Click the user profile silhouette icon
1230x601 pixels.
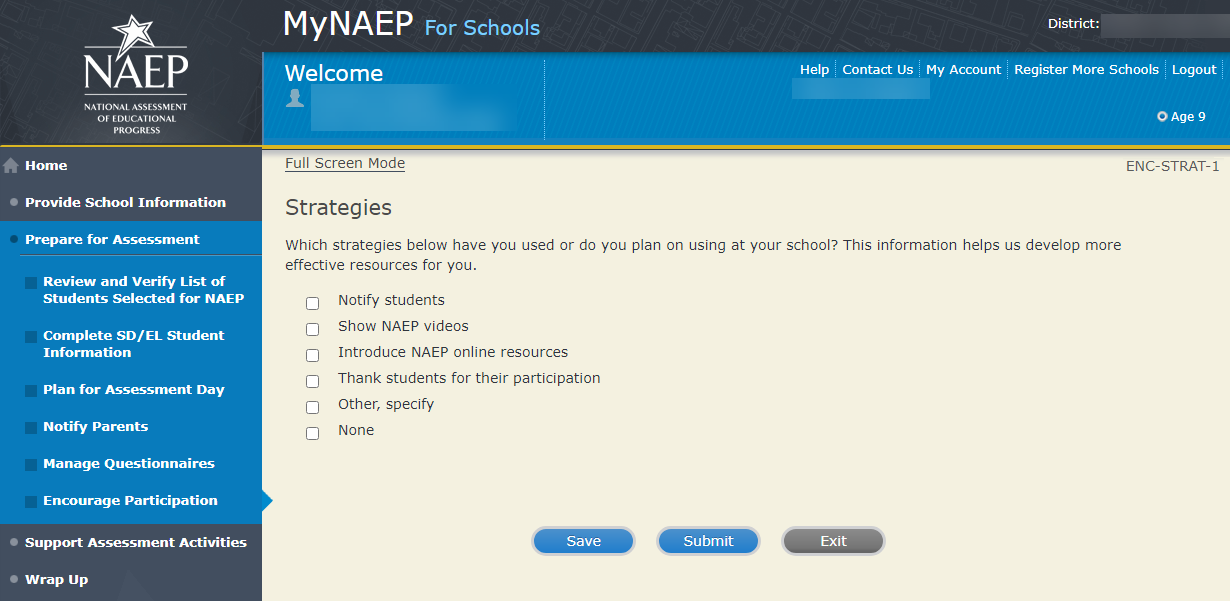click(295, 98)
